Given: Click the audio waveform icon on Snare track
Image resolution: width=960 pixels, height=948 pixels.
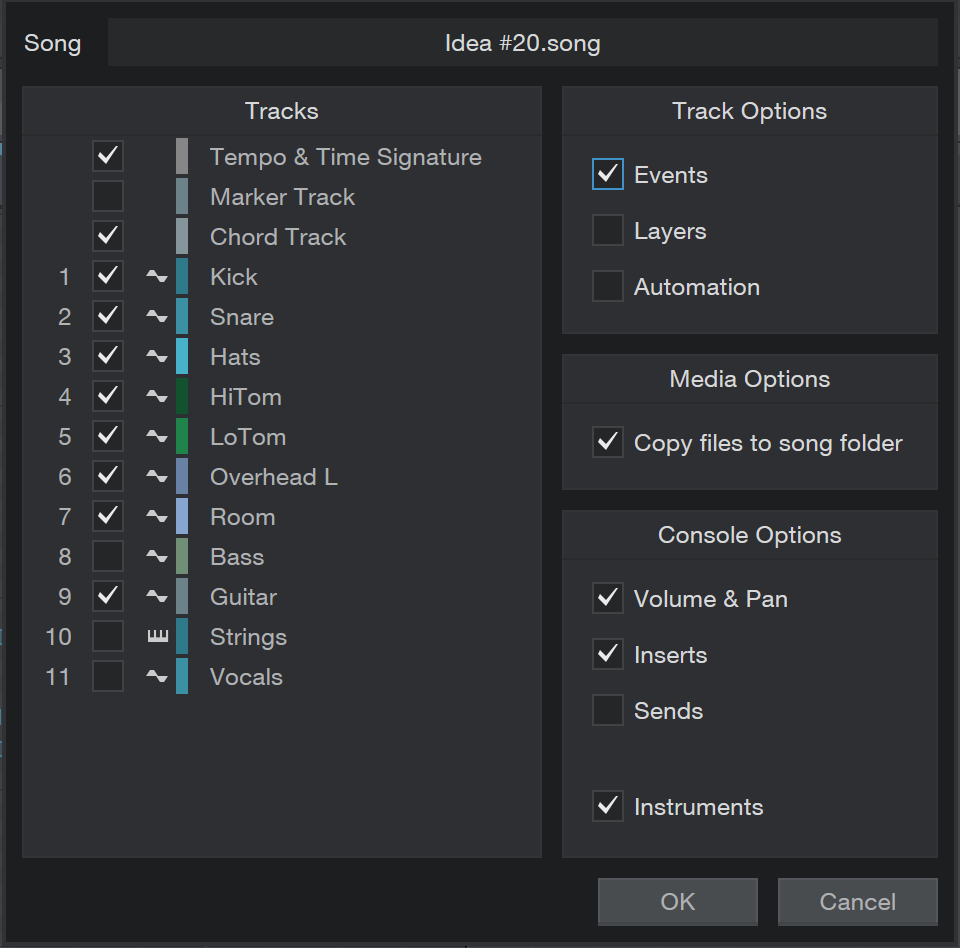Looking at the screenshot, I should (x=157, y=317).
